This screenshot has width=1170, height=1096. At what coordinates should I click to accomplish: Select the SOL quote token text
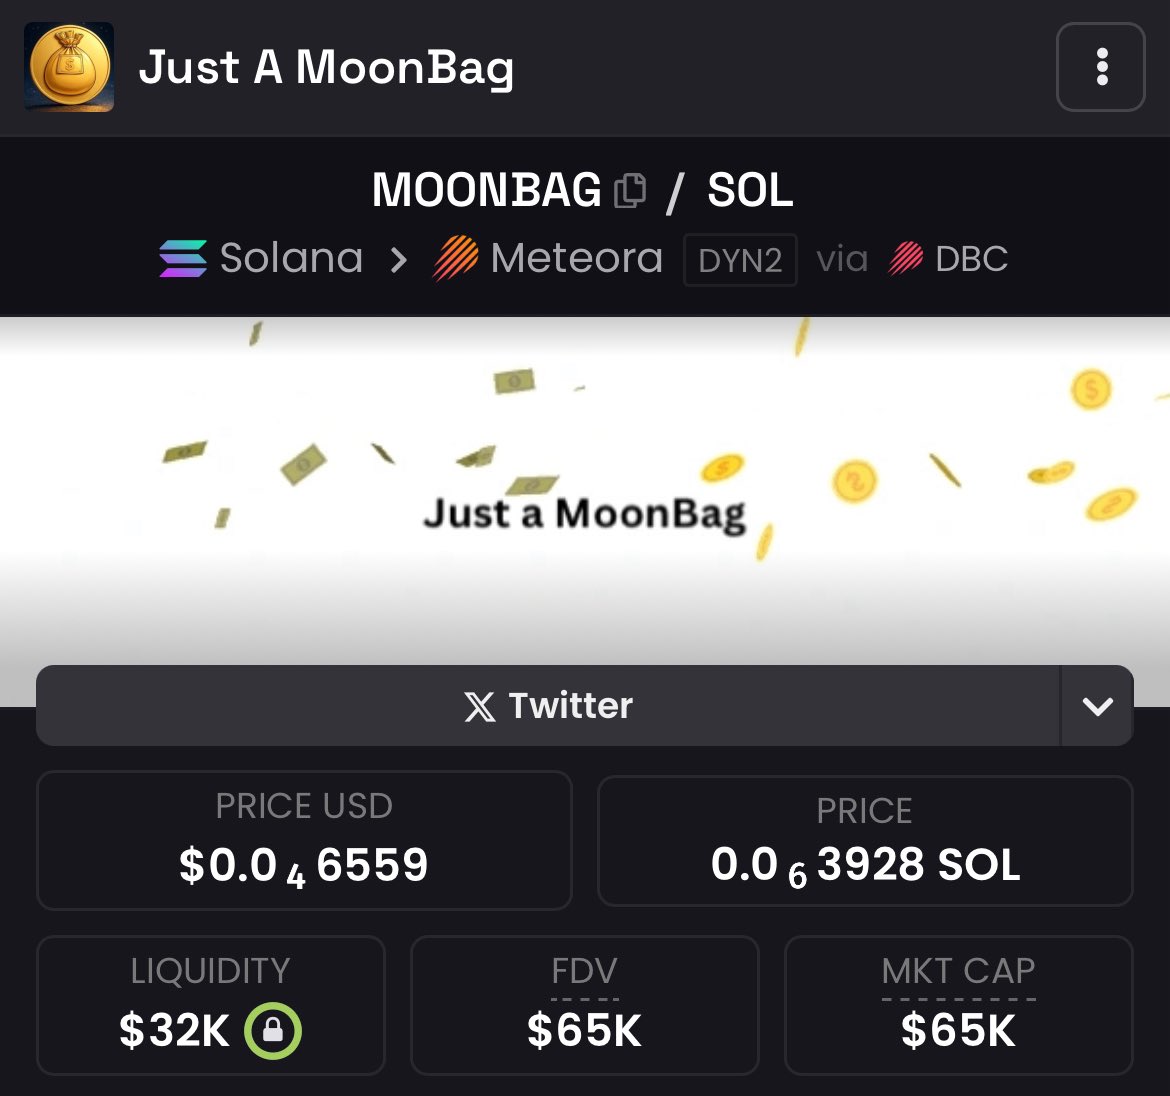(x=750, y=190)
